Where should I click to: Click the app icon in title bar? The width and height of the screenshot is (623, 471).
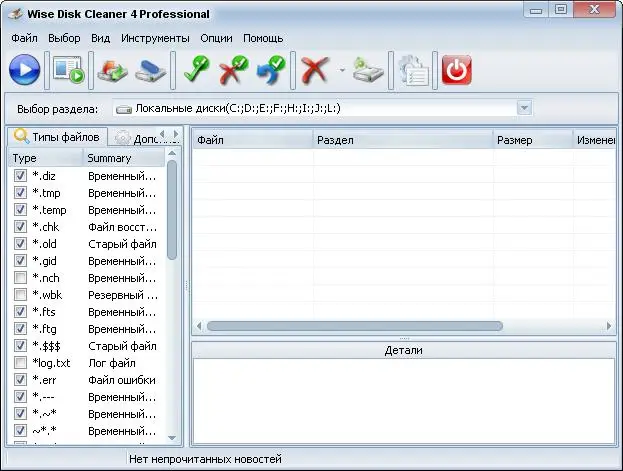click(x=16, y=14)
